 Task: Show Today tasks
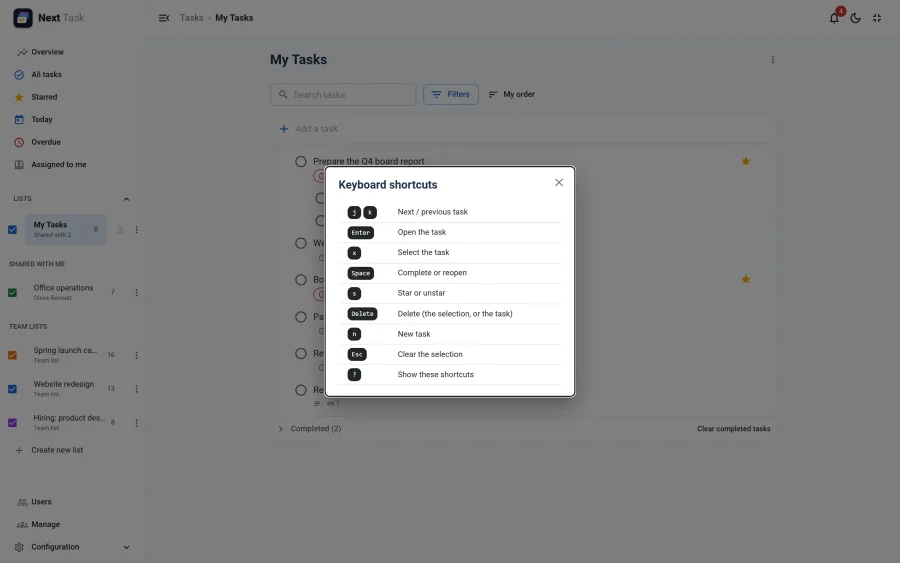(41, 119)
